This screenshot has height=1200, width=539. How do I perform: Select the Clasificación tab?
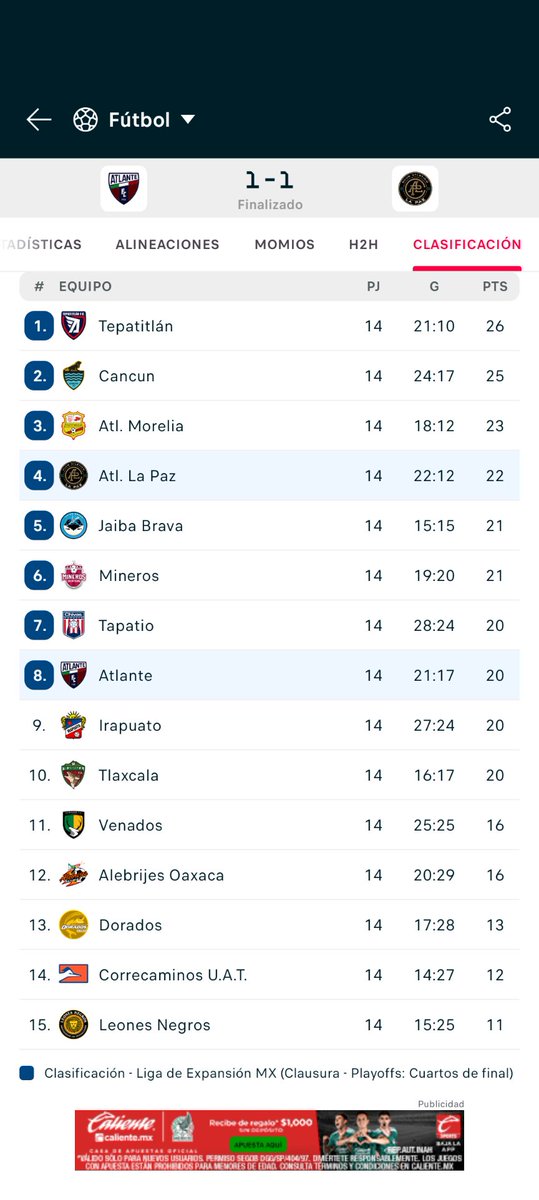467,244
